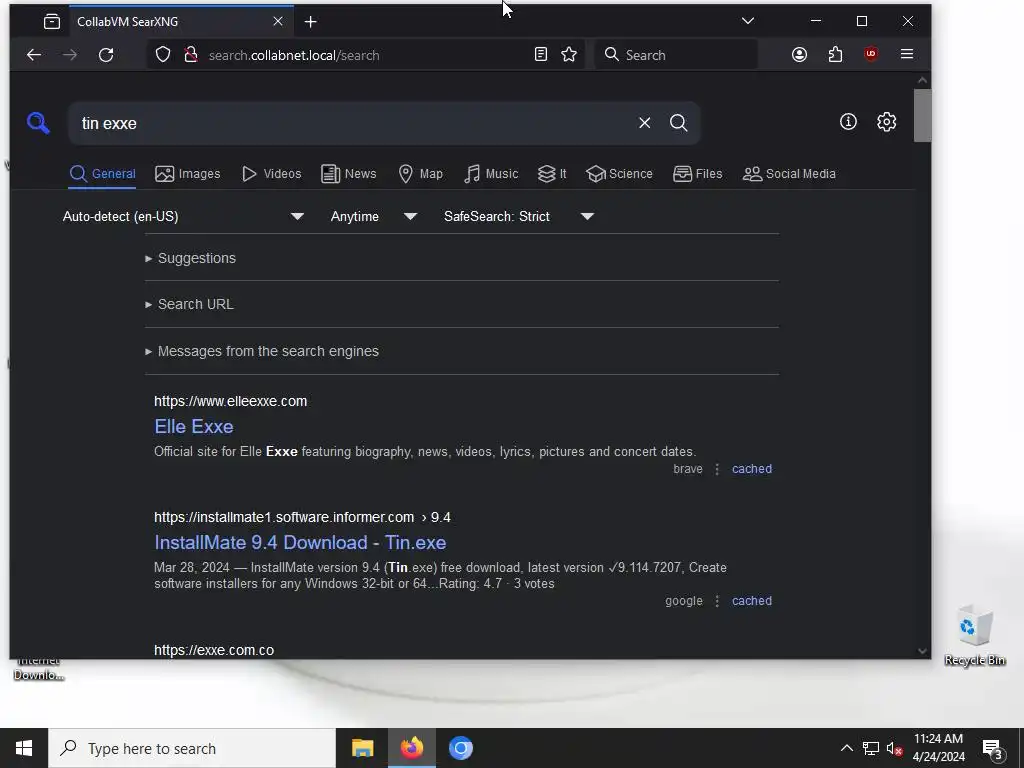Open the https://www.elleexxe.com URL link
This screenshot has height=768, width=1024.
(231, 401)
